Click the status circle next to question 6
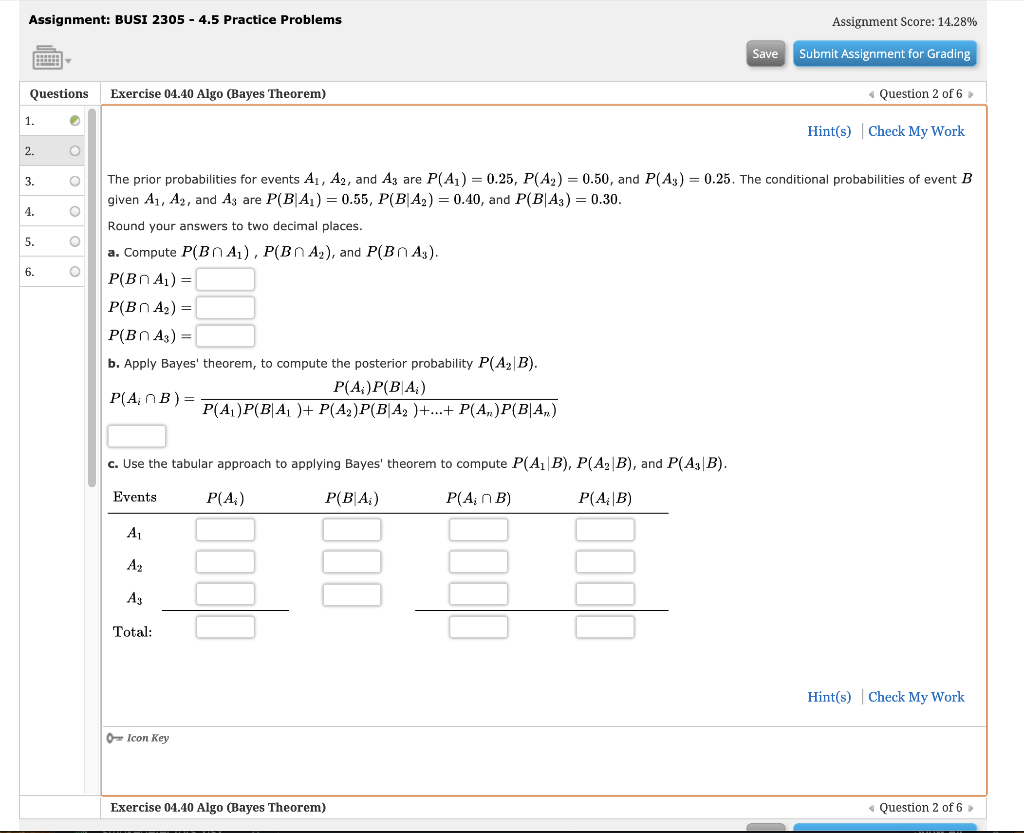The image size is (1024, 833). (x=73, y=270)
